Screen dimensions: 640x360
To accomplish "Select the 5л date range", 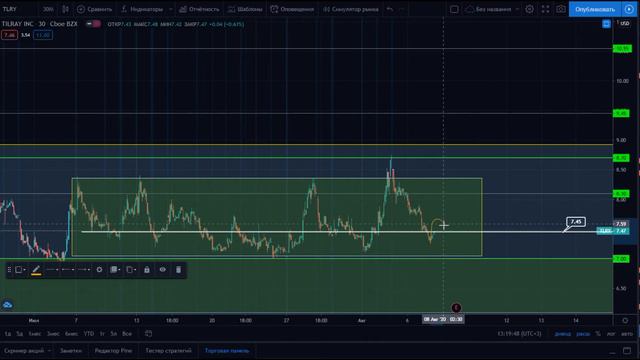I will pos(113,333).
